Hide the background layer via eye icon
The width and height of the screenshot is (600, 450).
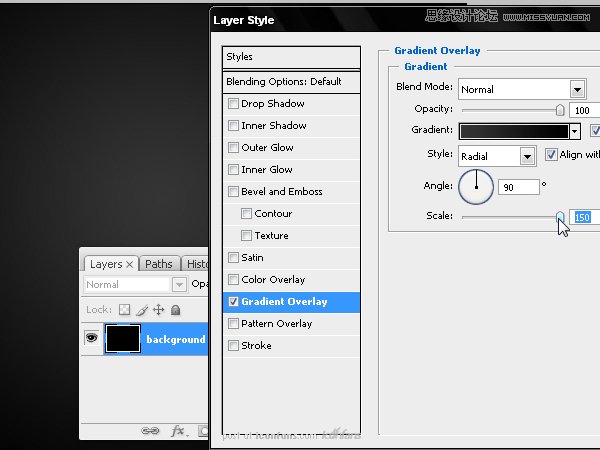click(x=92, y=338)
